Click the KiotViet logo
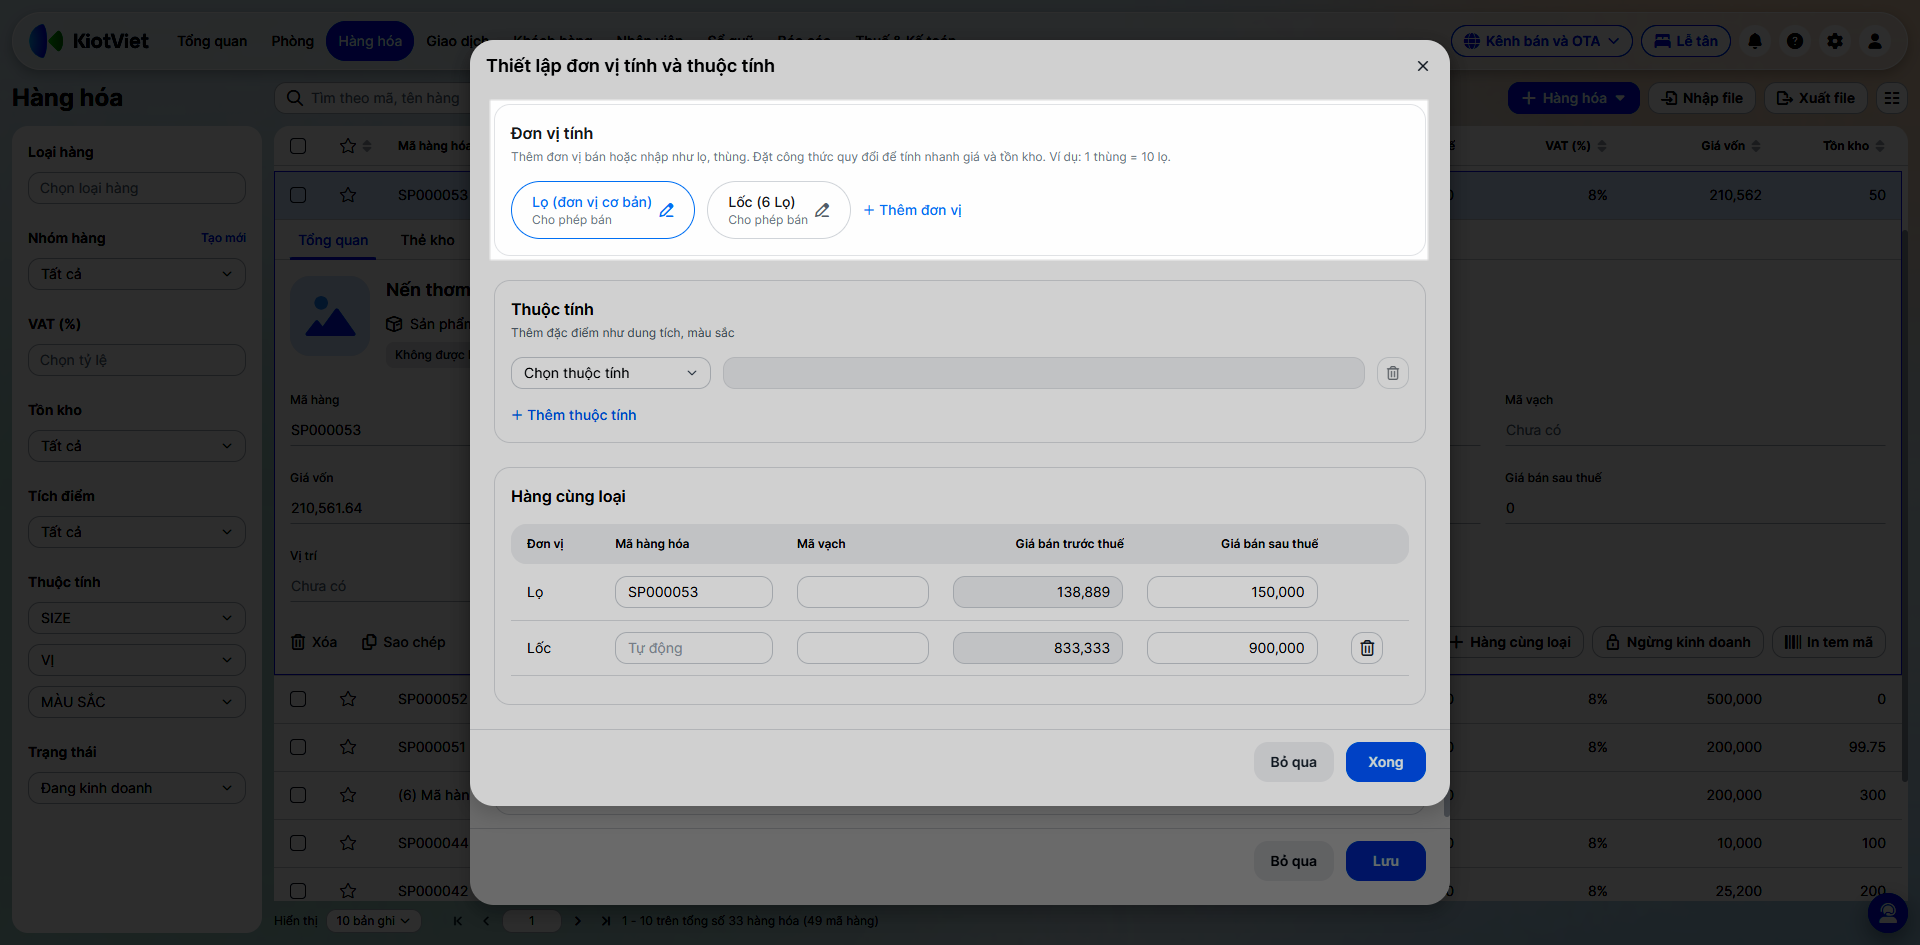Image resolution: width=1920 pixels, height=945 pixels. point(89,41)
